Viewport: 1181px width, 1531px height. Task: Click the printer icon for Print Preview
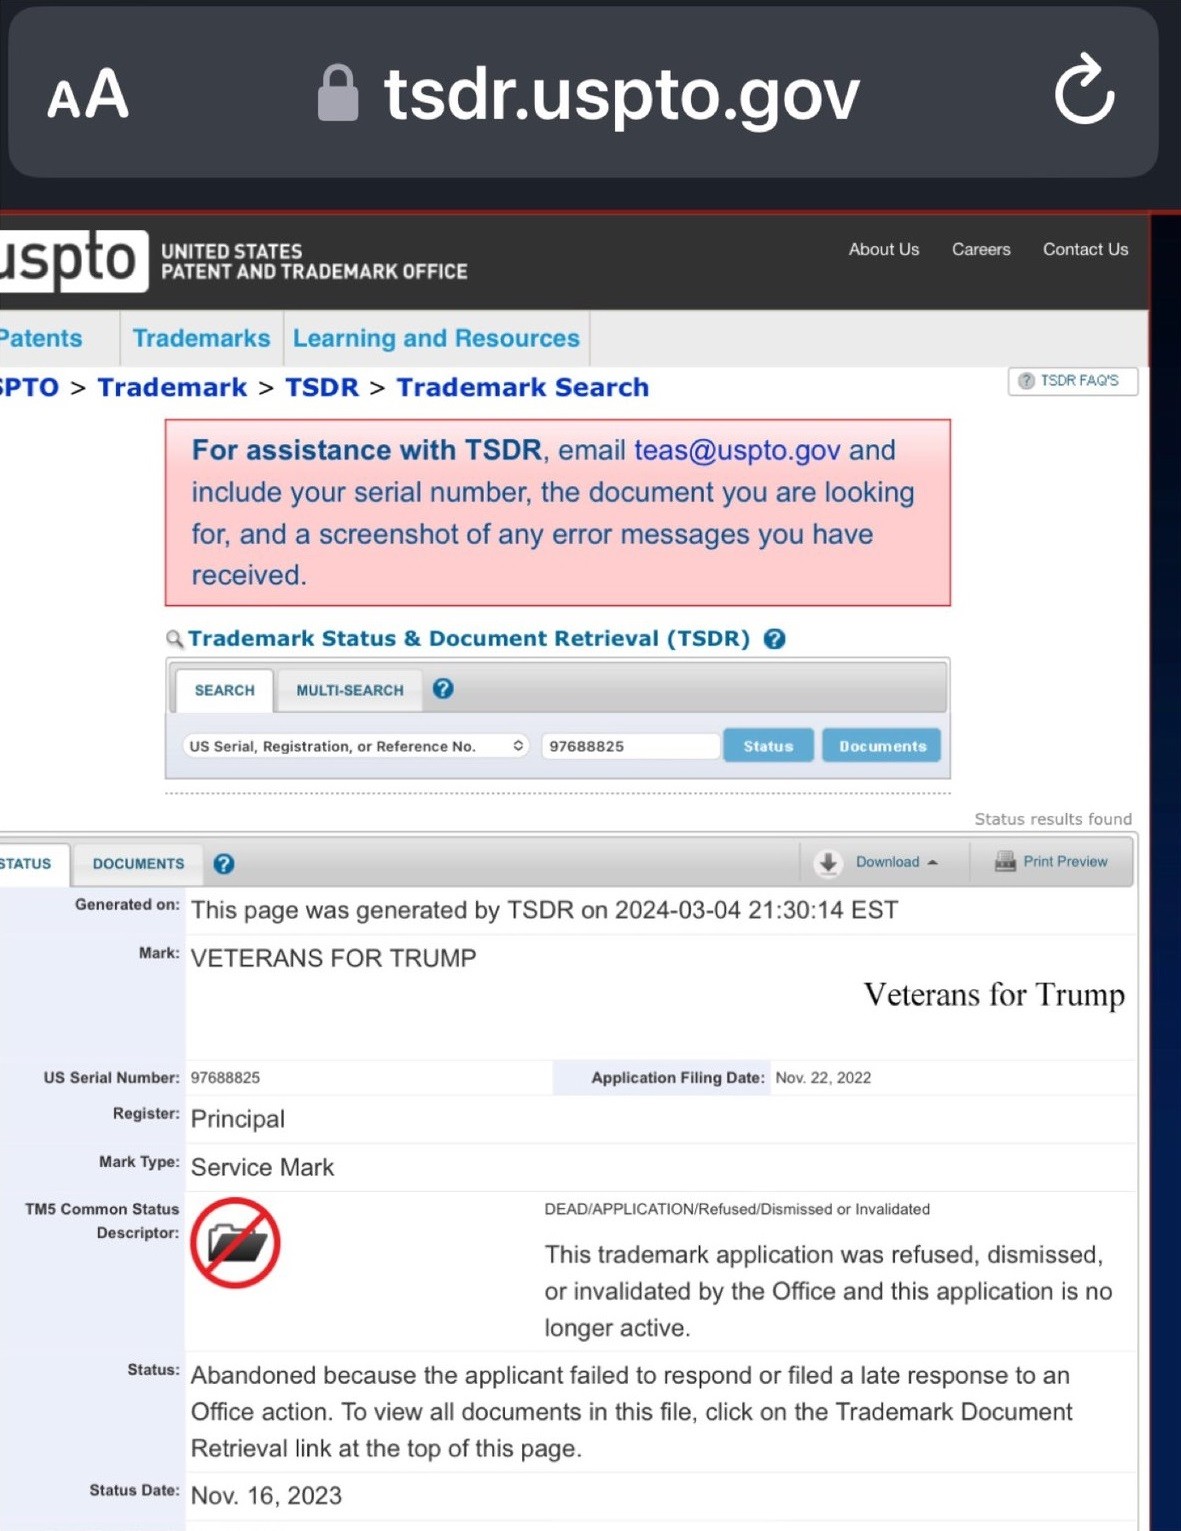1004,862
